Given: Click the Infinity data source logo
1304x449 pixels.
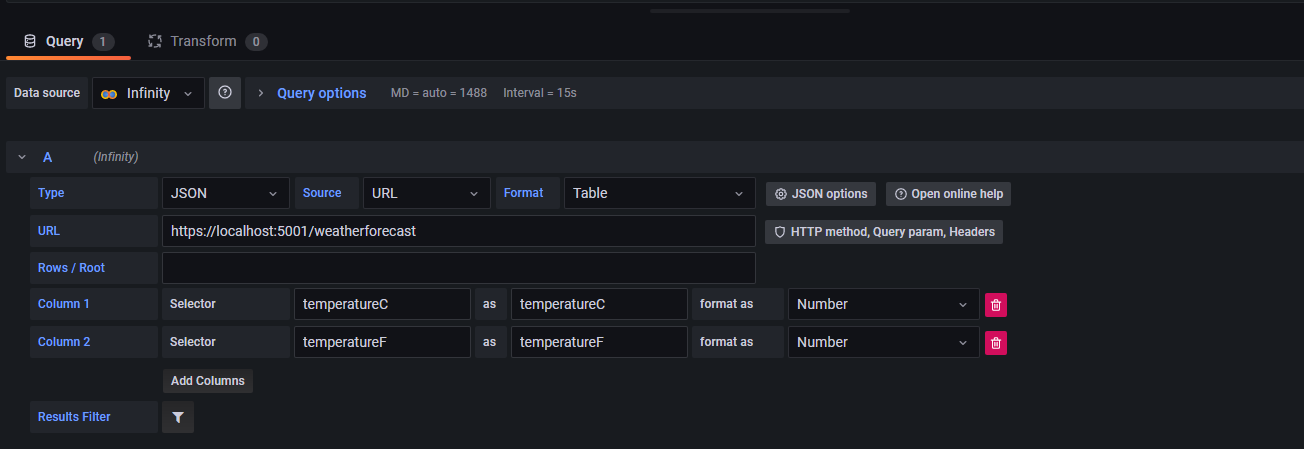Looking at the screenshot, I should (110, 93).
